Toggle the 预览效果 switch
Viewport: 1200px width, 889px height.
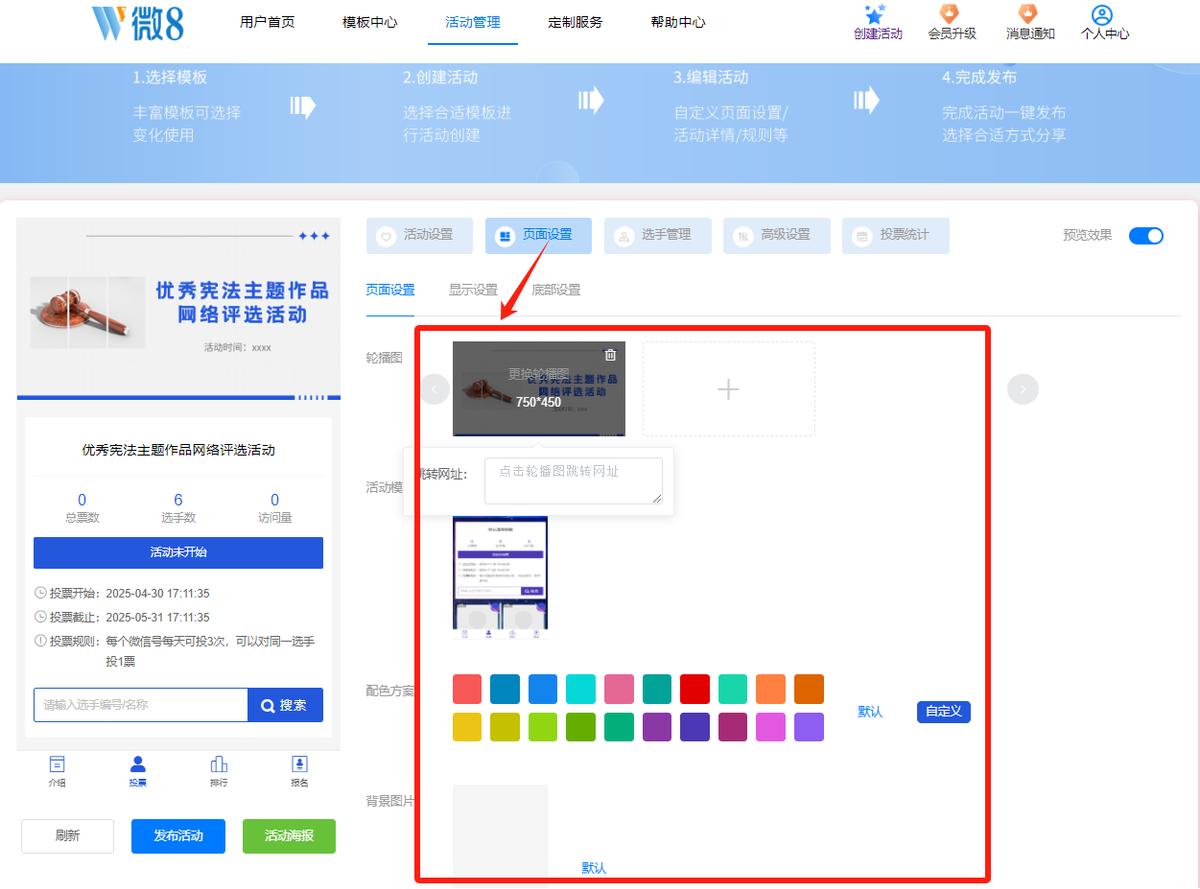click(1146, 236)
